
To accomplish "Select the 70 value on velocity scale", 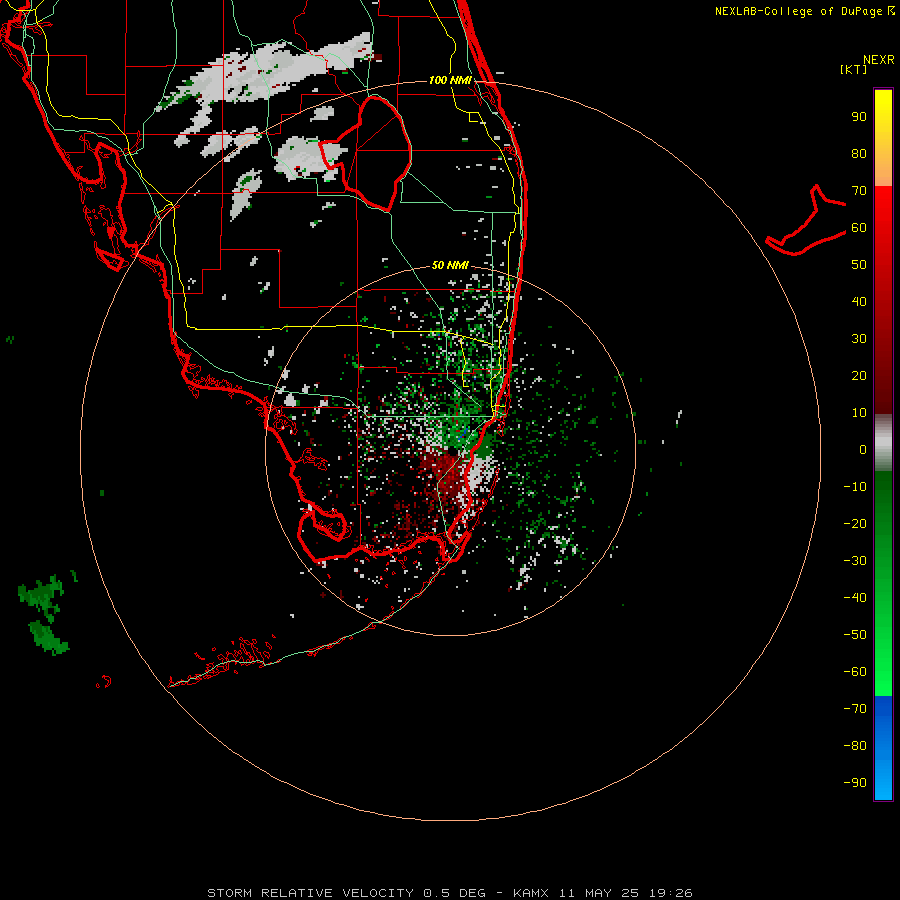I will click(859, 191).
